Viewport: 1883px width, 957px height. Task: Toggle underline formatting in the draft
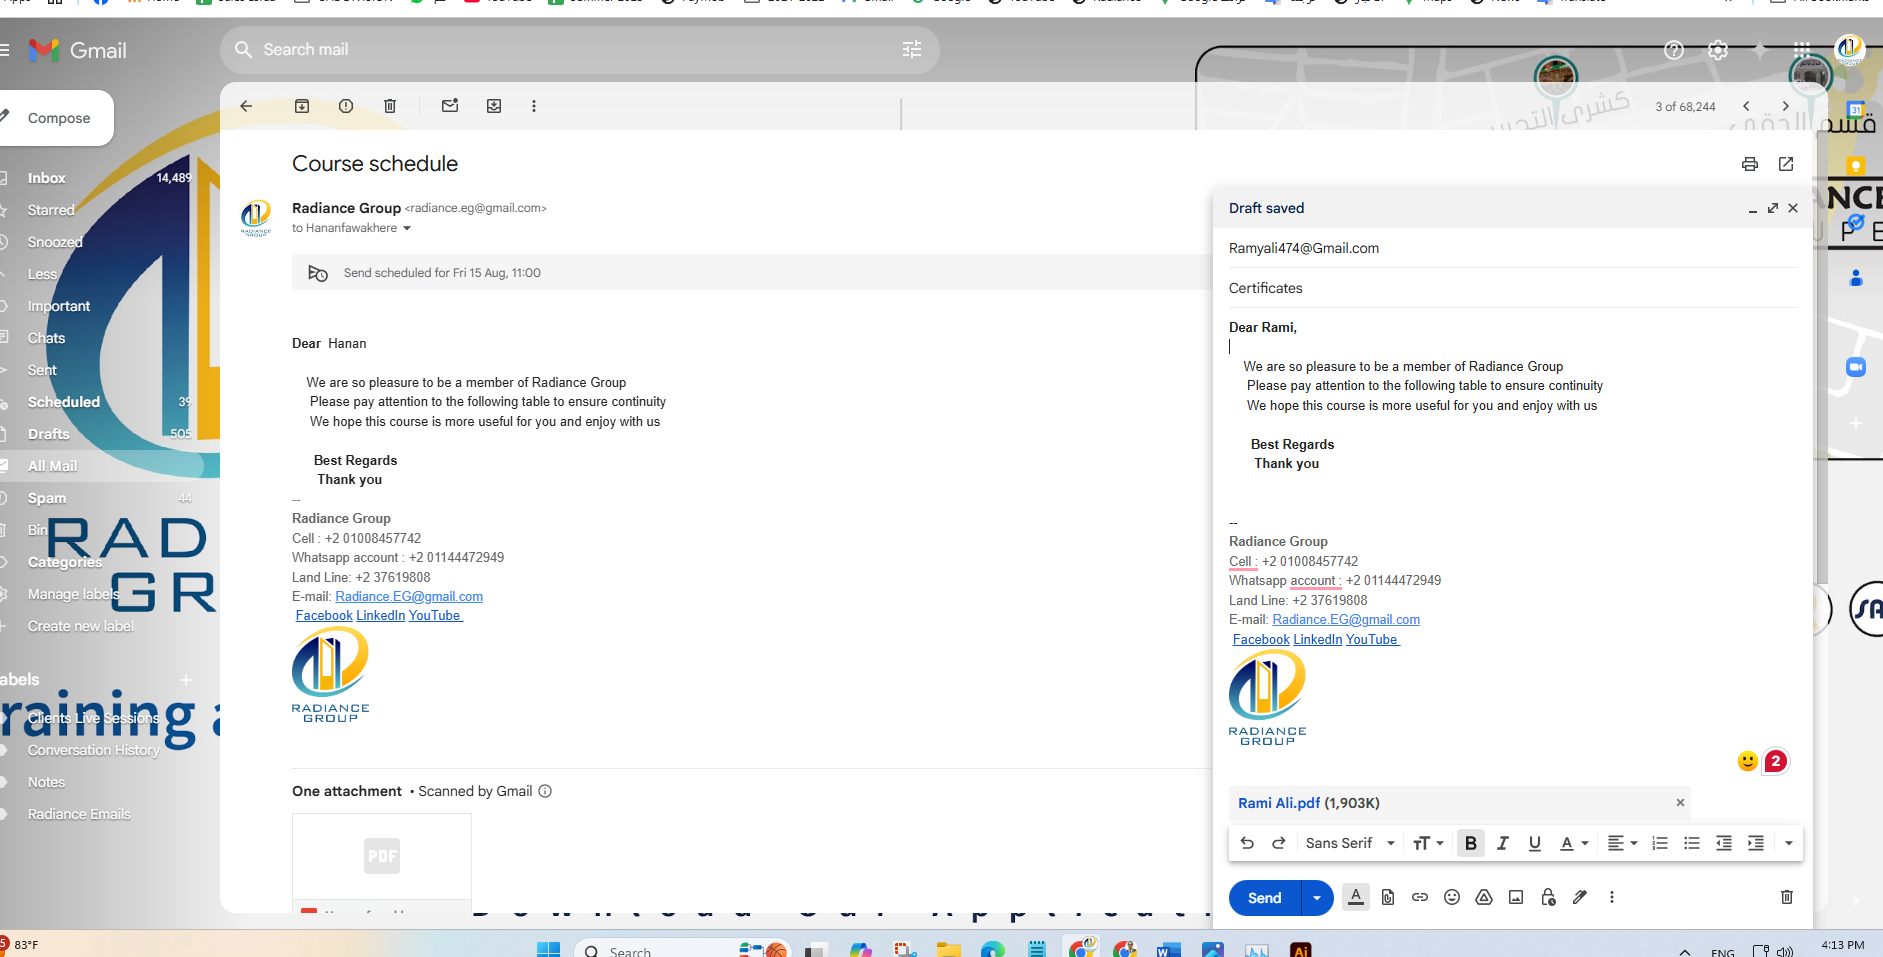point(1535,843)
